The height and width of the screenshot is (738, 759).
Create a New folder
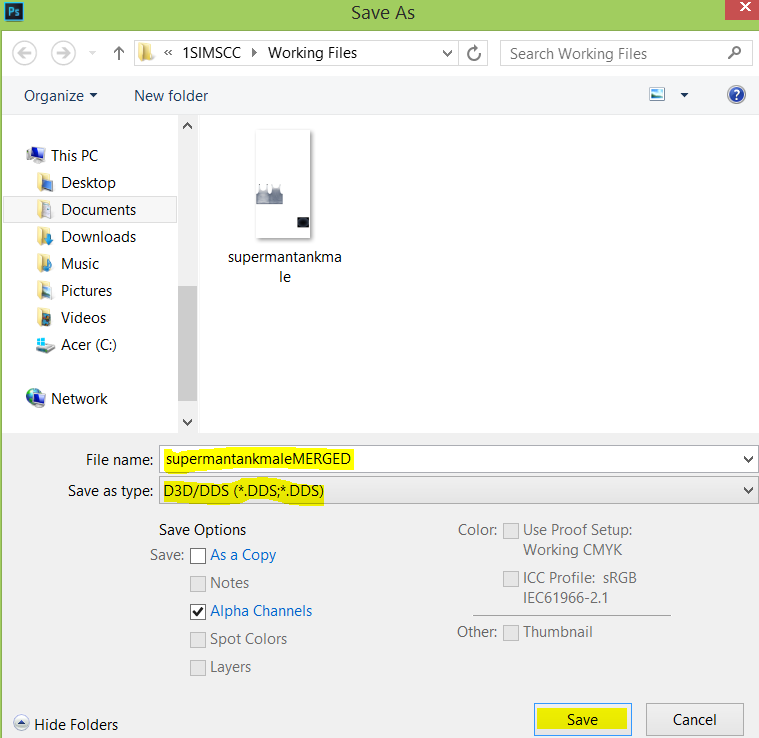point(171,96)
